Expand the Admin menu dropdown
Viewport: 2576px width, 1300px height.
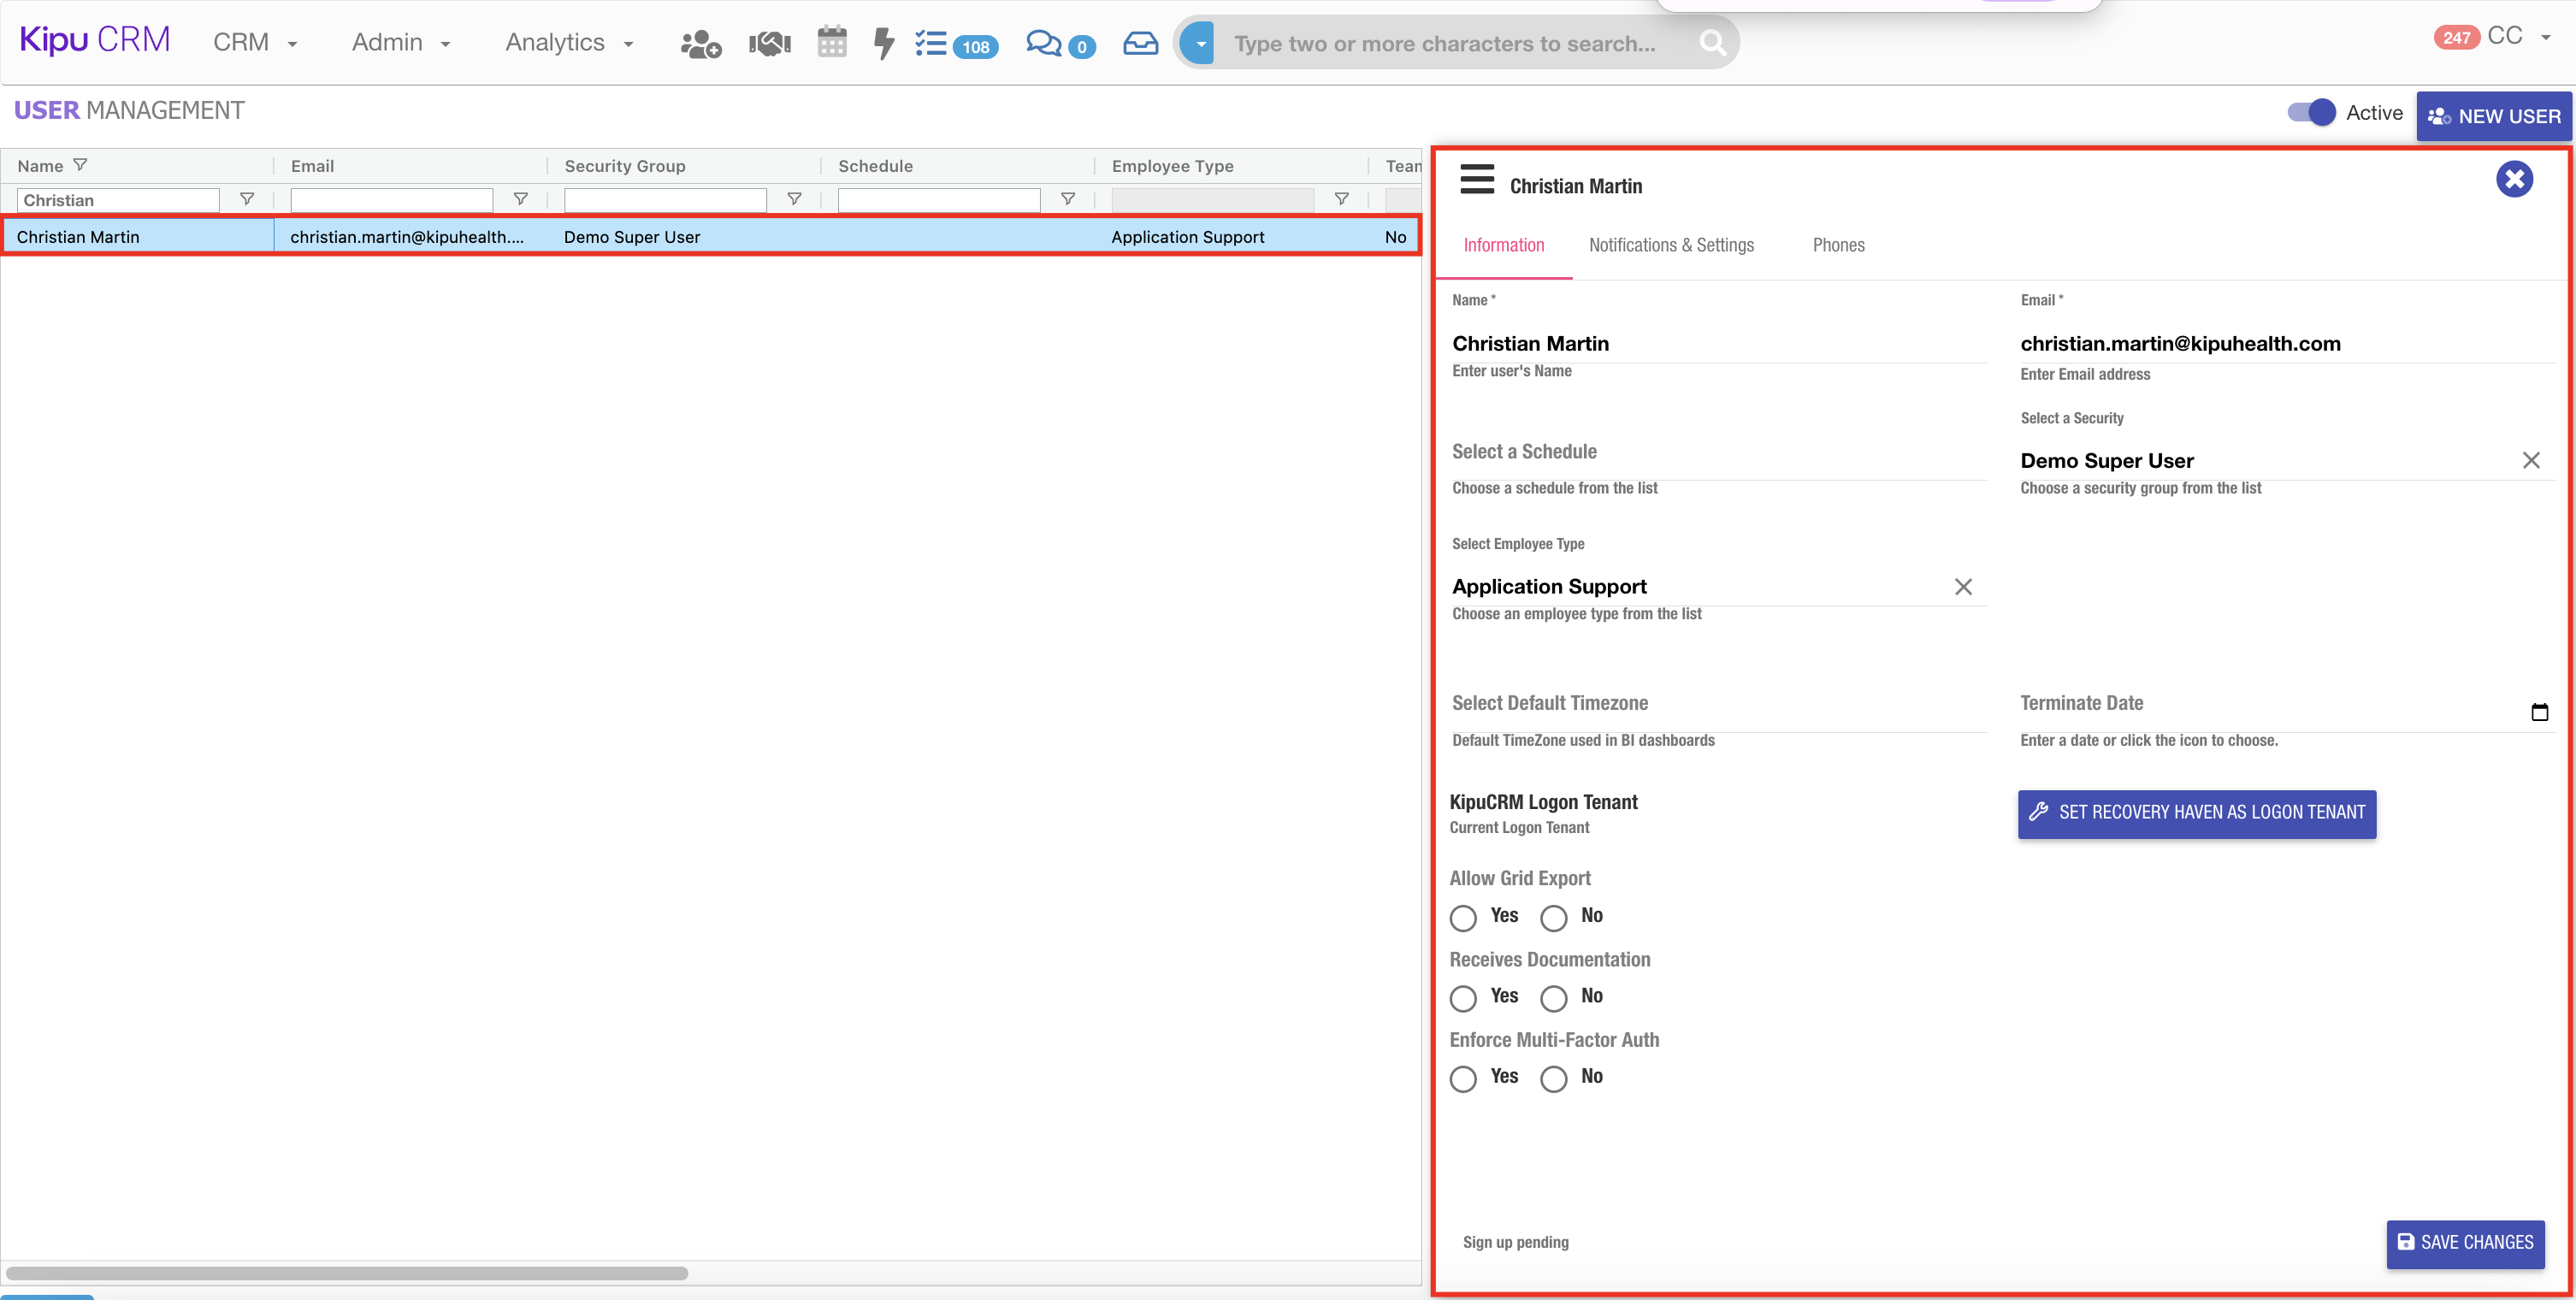[x=401, y=43]
